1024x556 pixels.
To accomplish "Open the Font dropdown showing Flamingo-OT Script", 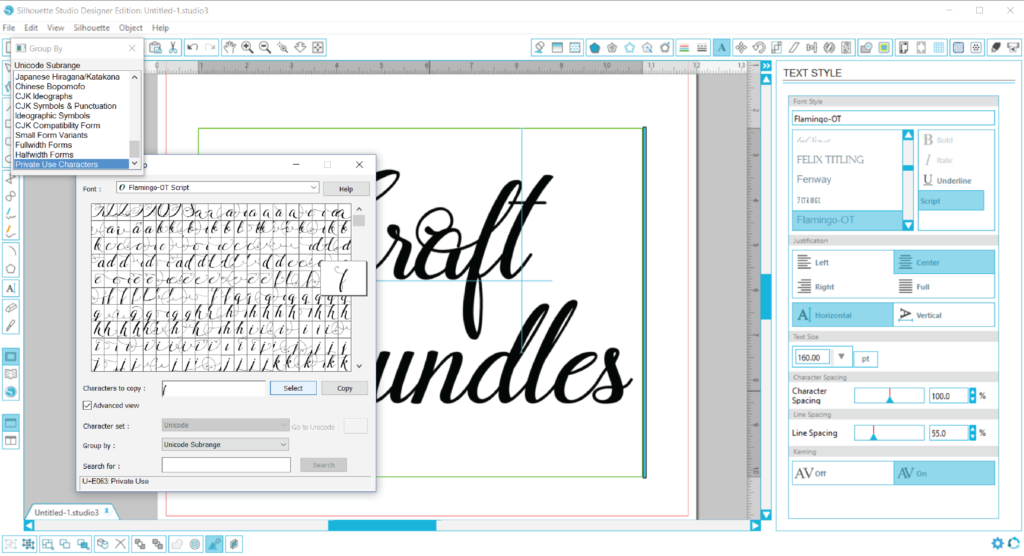I will point(217,188).
